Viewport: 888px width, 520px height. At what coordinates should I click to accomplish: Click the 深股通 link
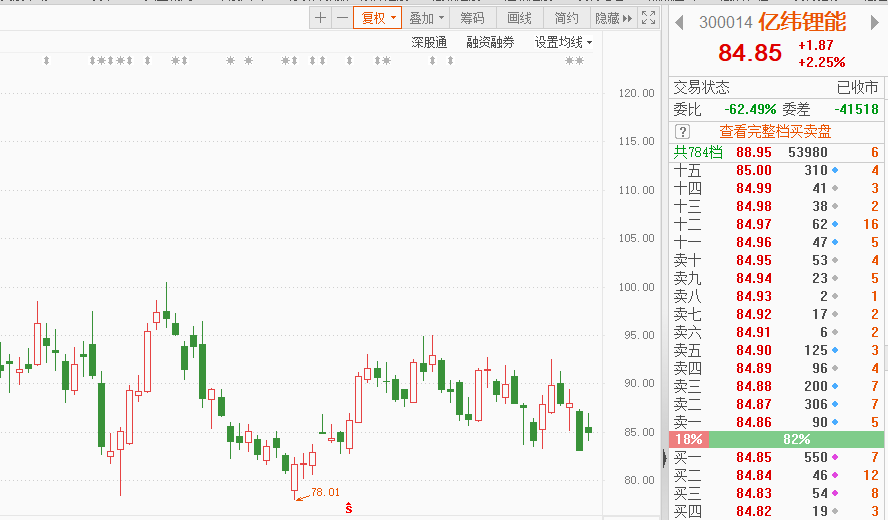click(x=429, y=42)
